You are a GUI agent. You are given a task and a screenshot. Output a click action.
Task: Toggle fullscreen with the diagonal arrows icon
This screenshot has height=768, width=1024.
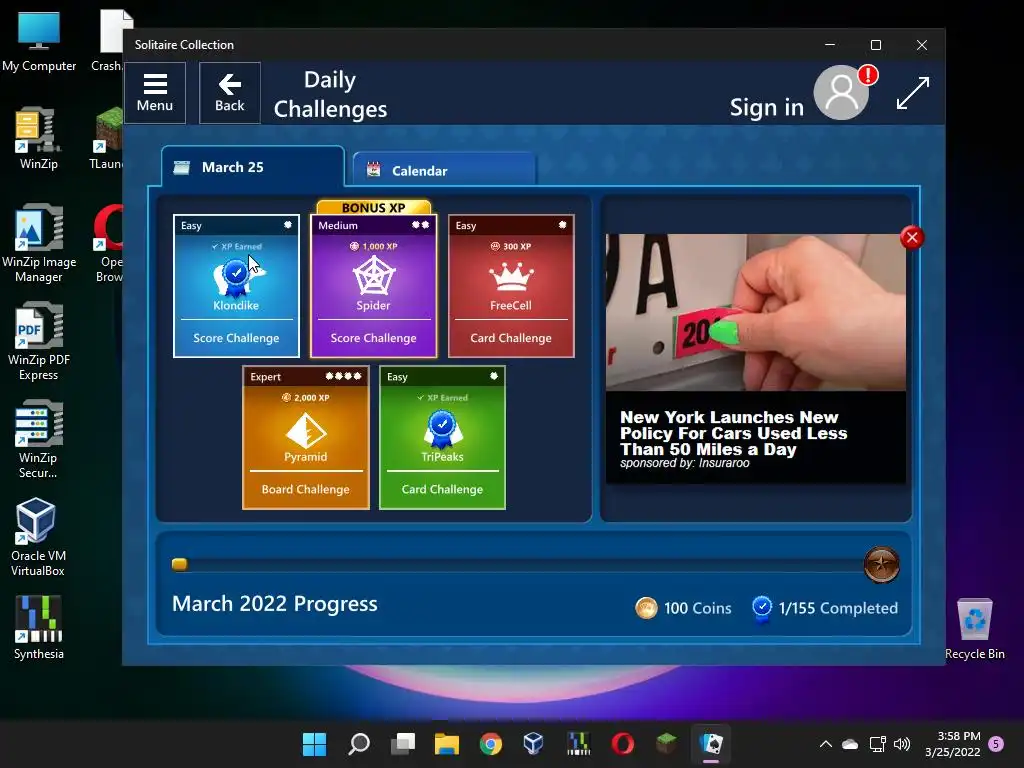[912, 93]
